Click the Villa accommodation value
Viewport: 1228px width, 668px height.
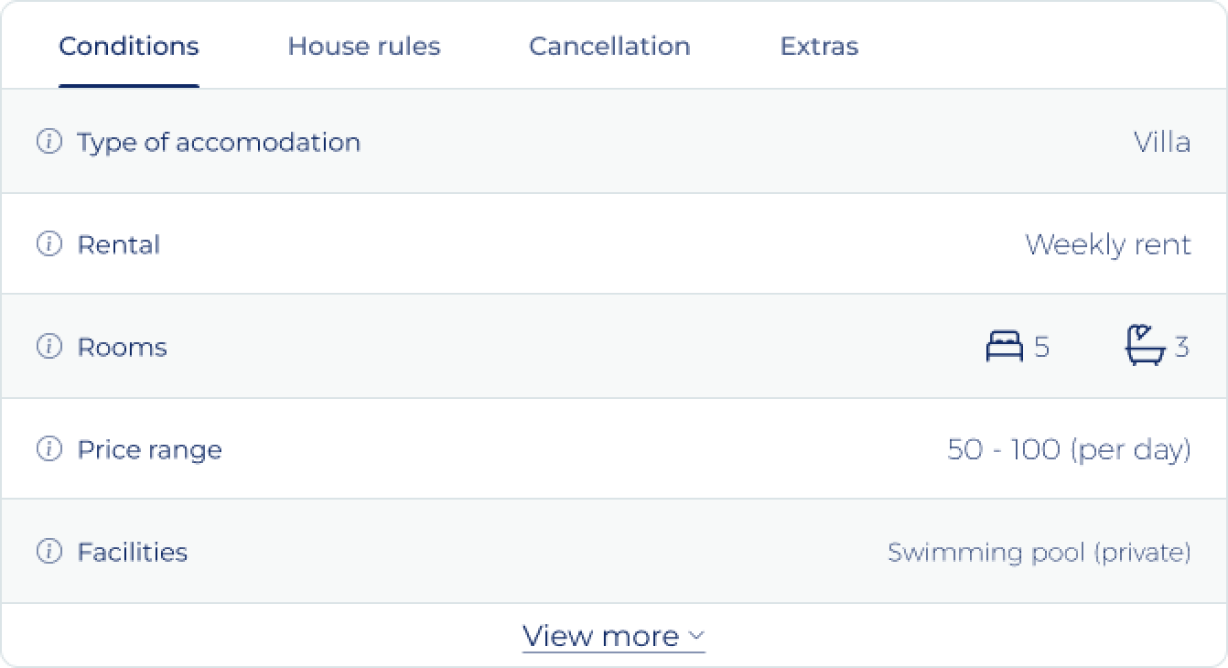[x=1162, y=142]
